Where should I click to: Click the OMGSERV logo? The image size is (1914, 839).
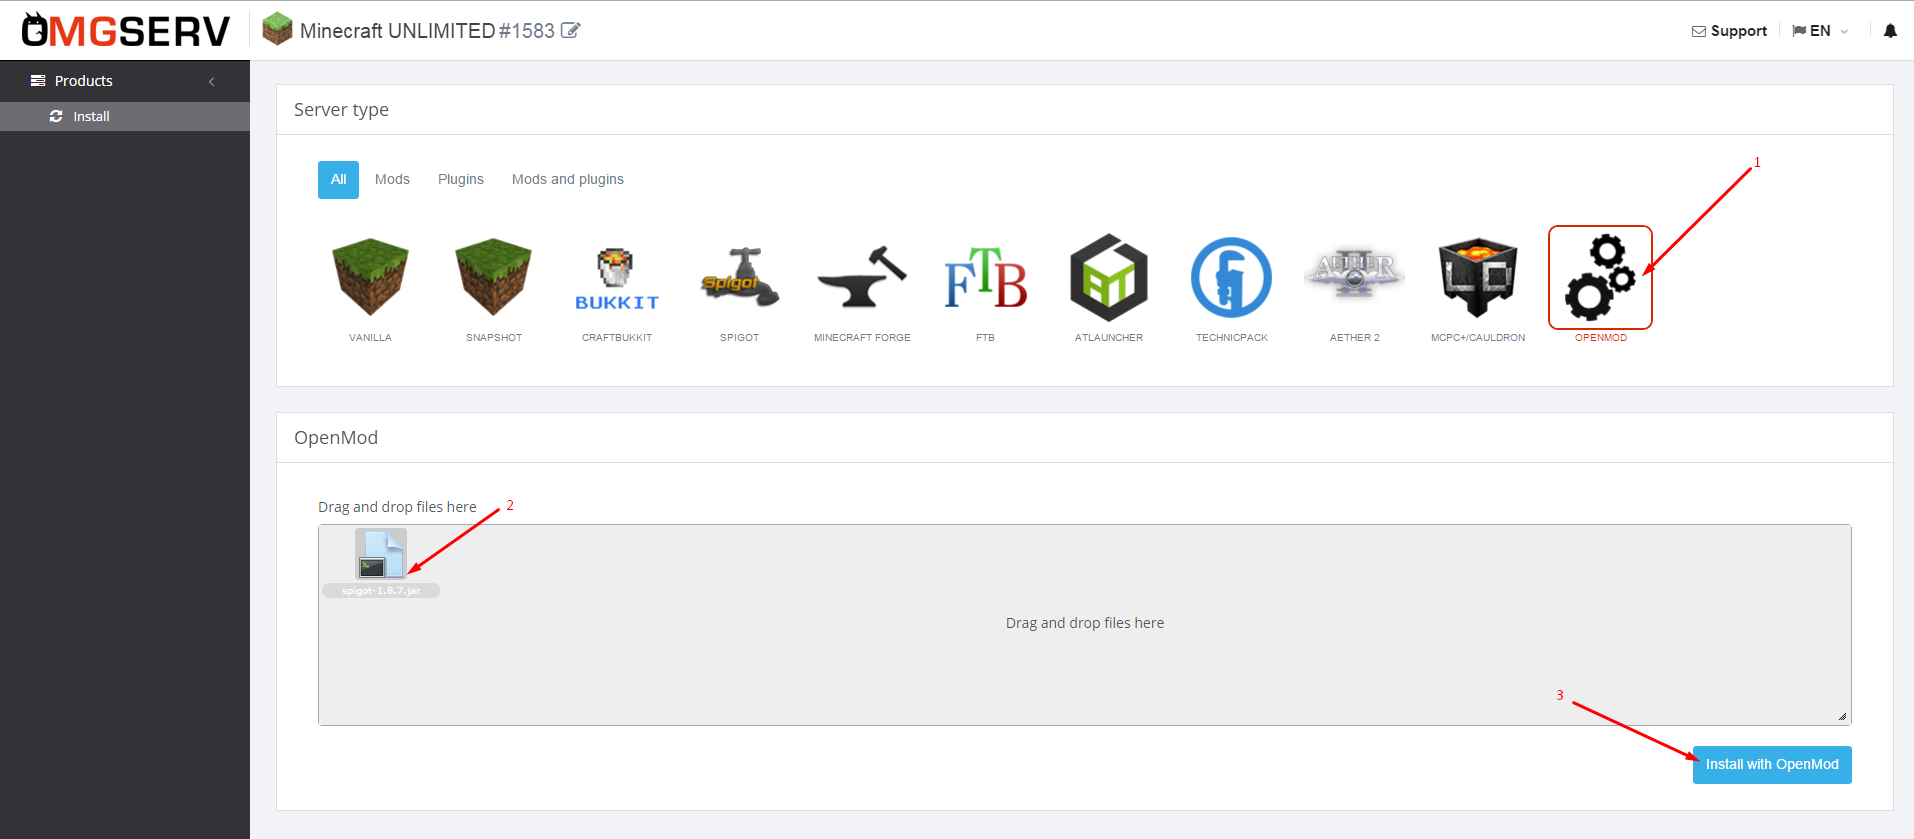(126, 30)
